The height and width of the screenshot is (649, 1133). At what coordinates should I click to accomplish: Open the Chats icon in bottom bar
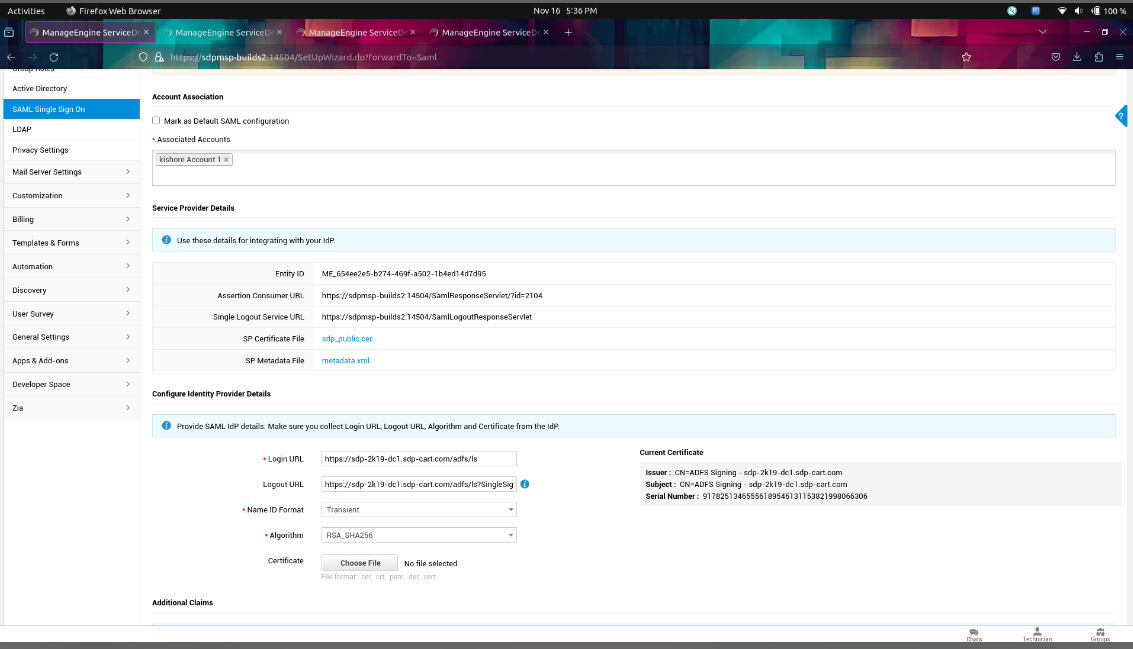click(x=974, y=634)
